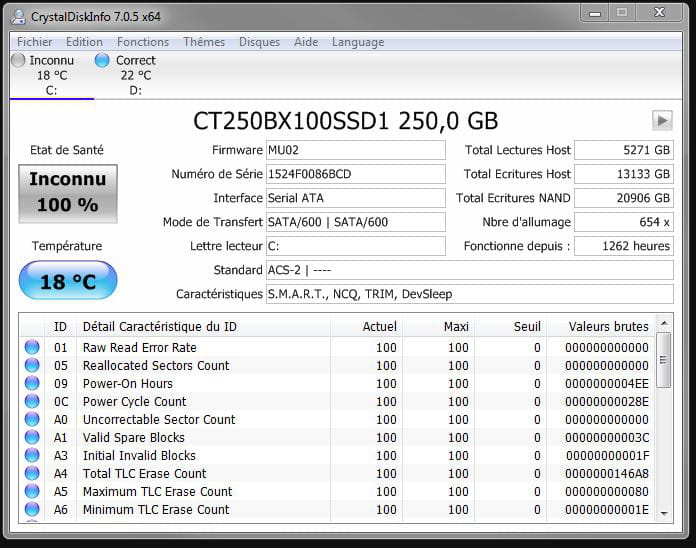This screenshot has height=548, width=696.
Task: Click power-on count value 654 x
Action: (624, 222)
